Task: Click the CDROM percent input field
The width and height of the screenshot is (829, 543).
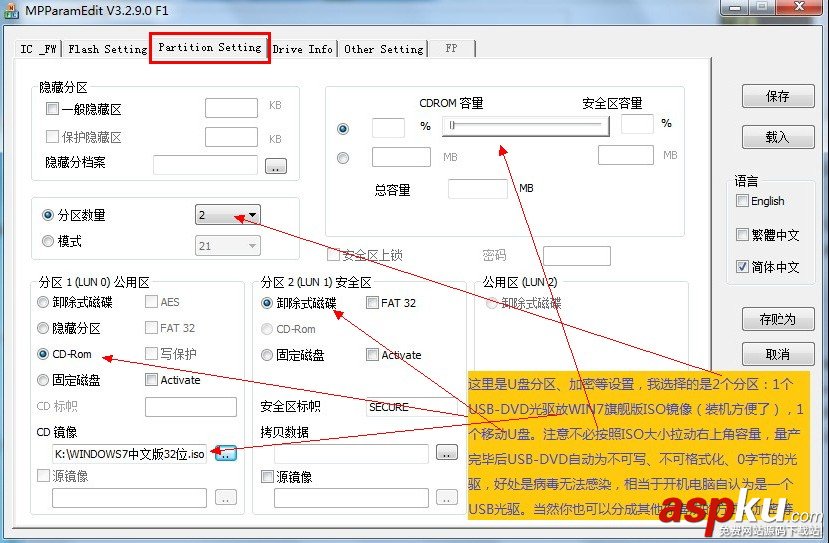Action: [x=388, y=127]
